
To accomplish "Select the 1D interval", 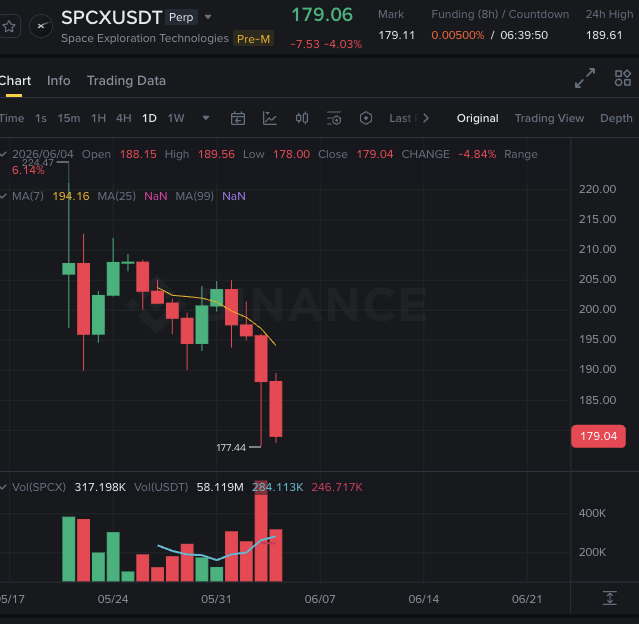I will pos(149,118).
